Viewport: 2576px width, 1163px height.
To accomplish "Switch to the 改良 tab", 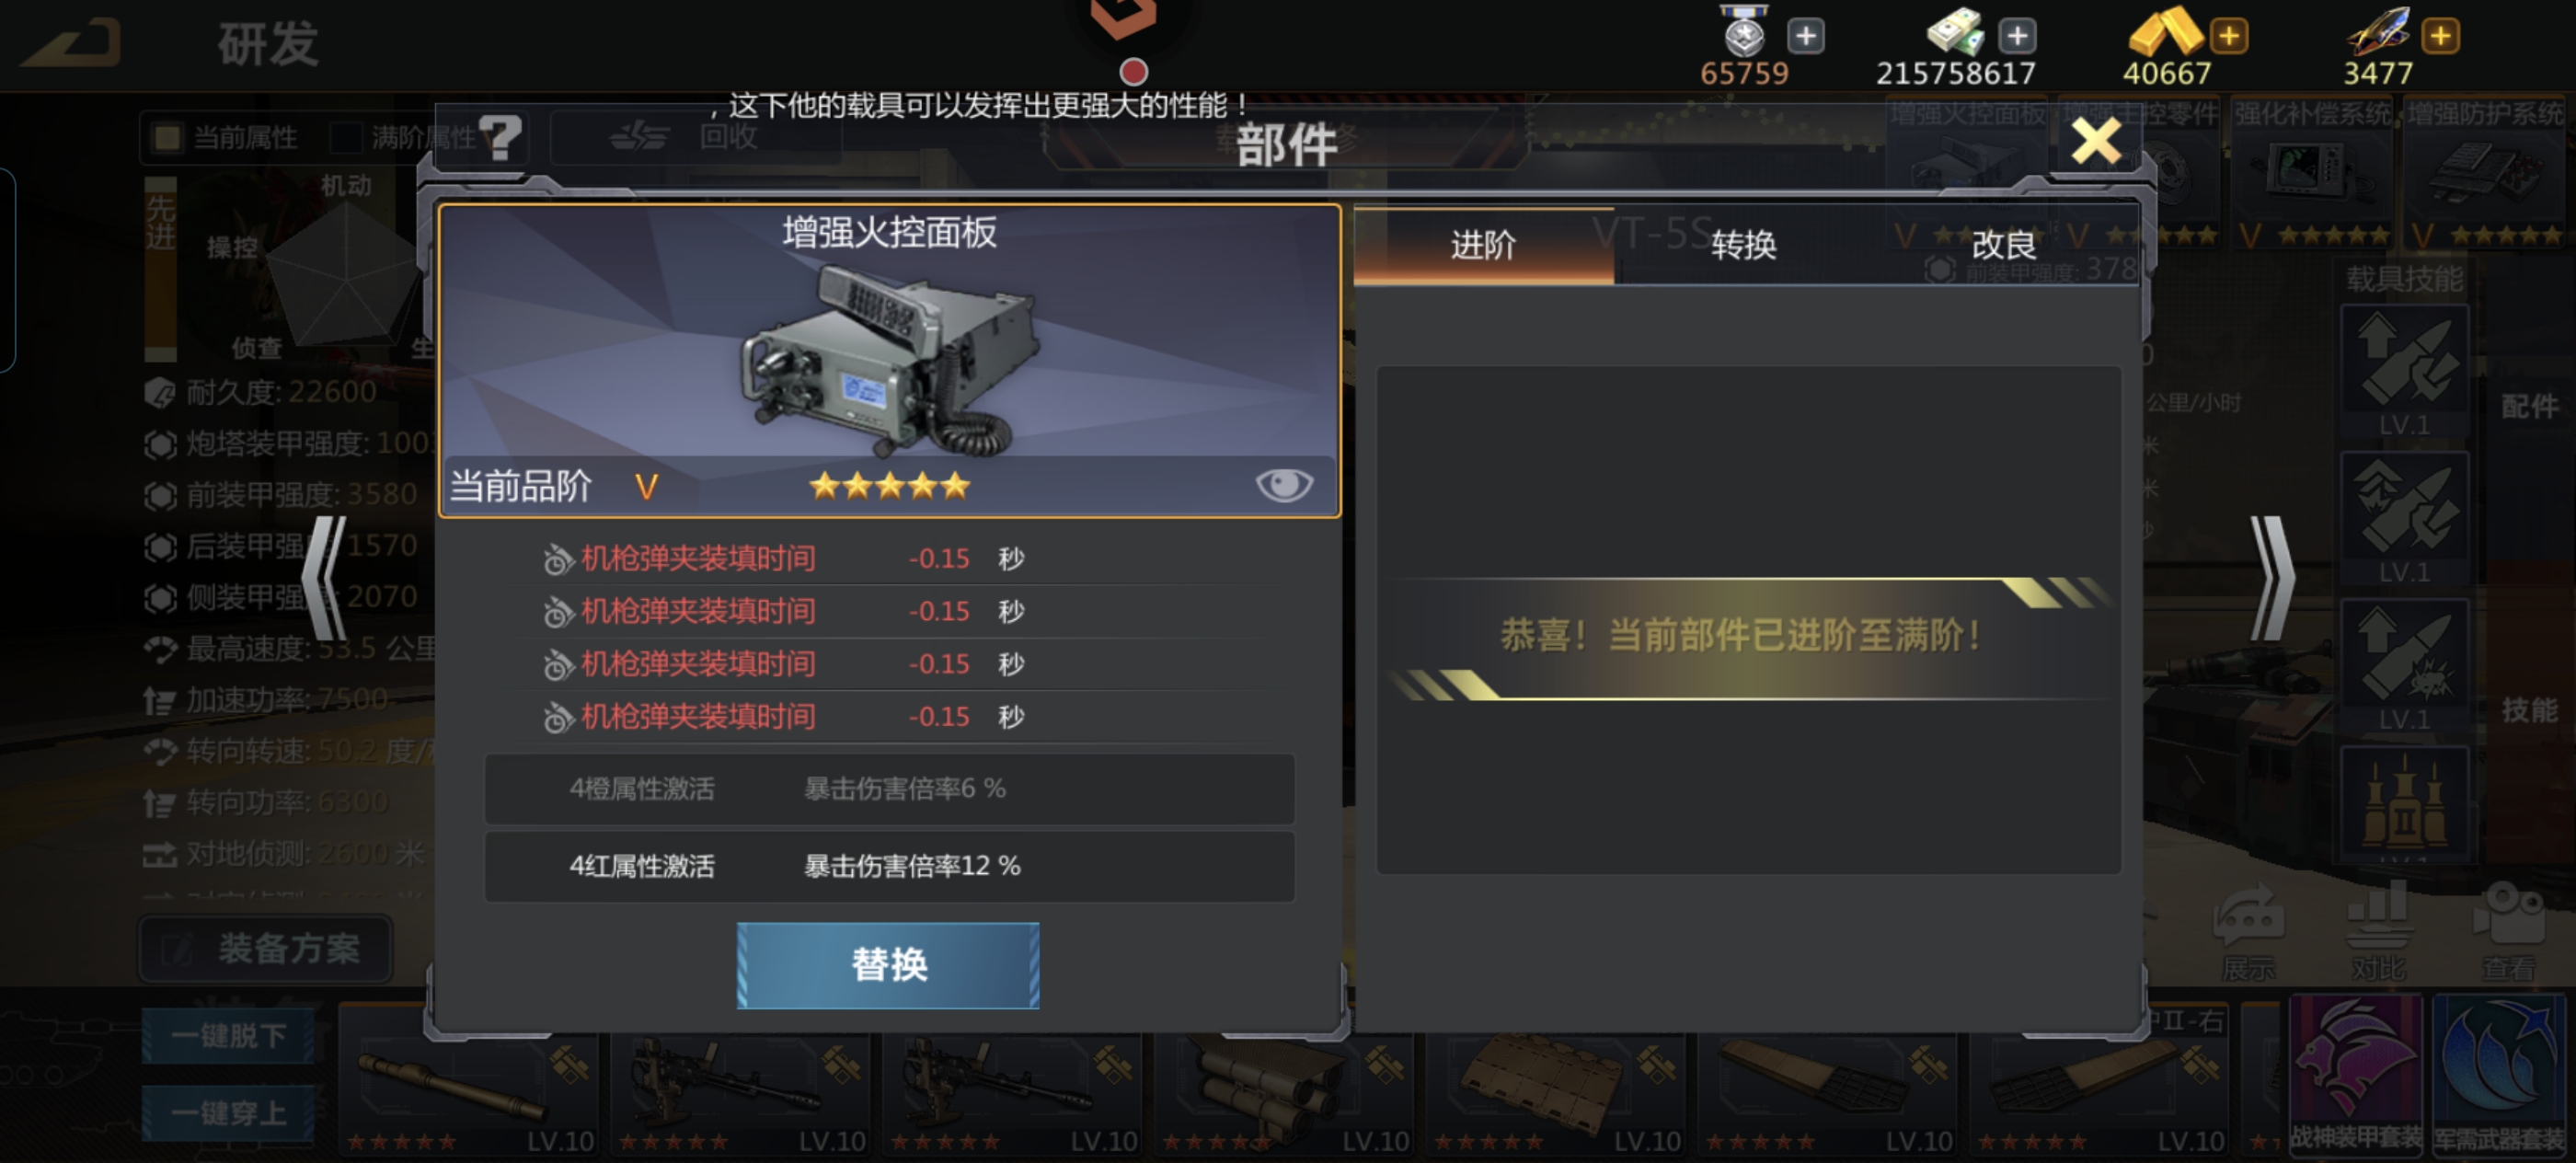I will [2003, 246].
